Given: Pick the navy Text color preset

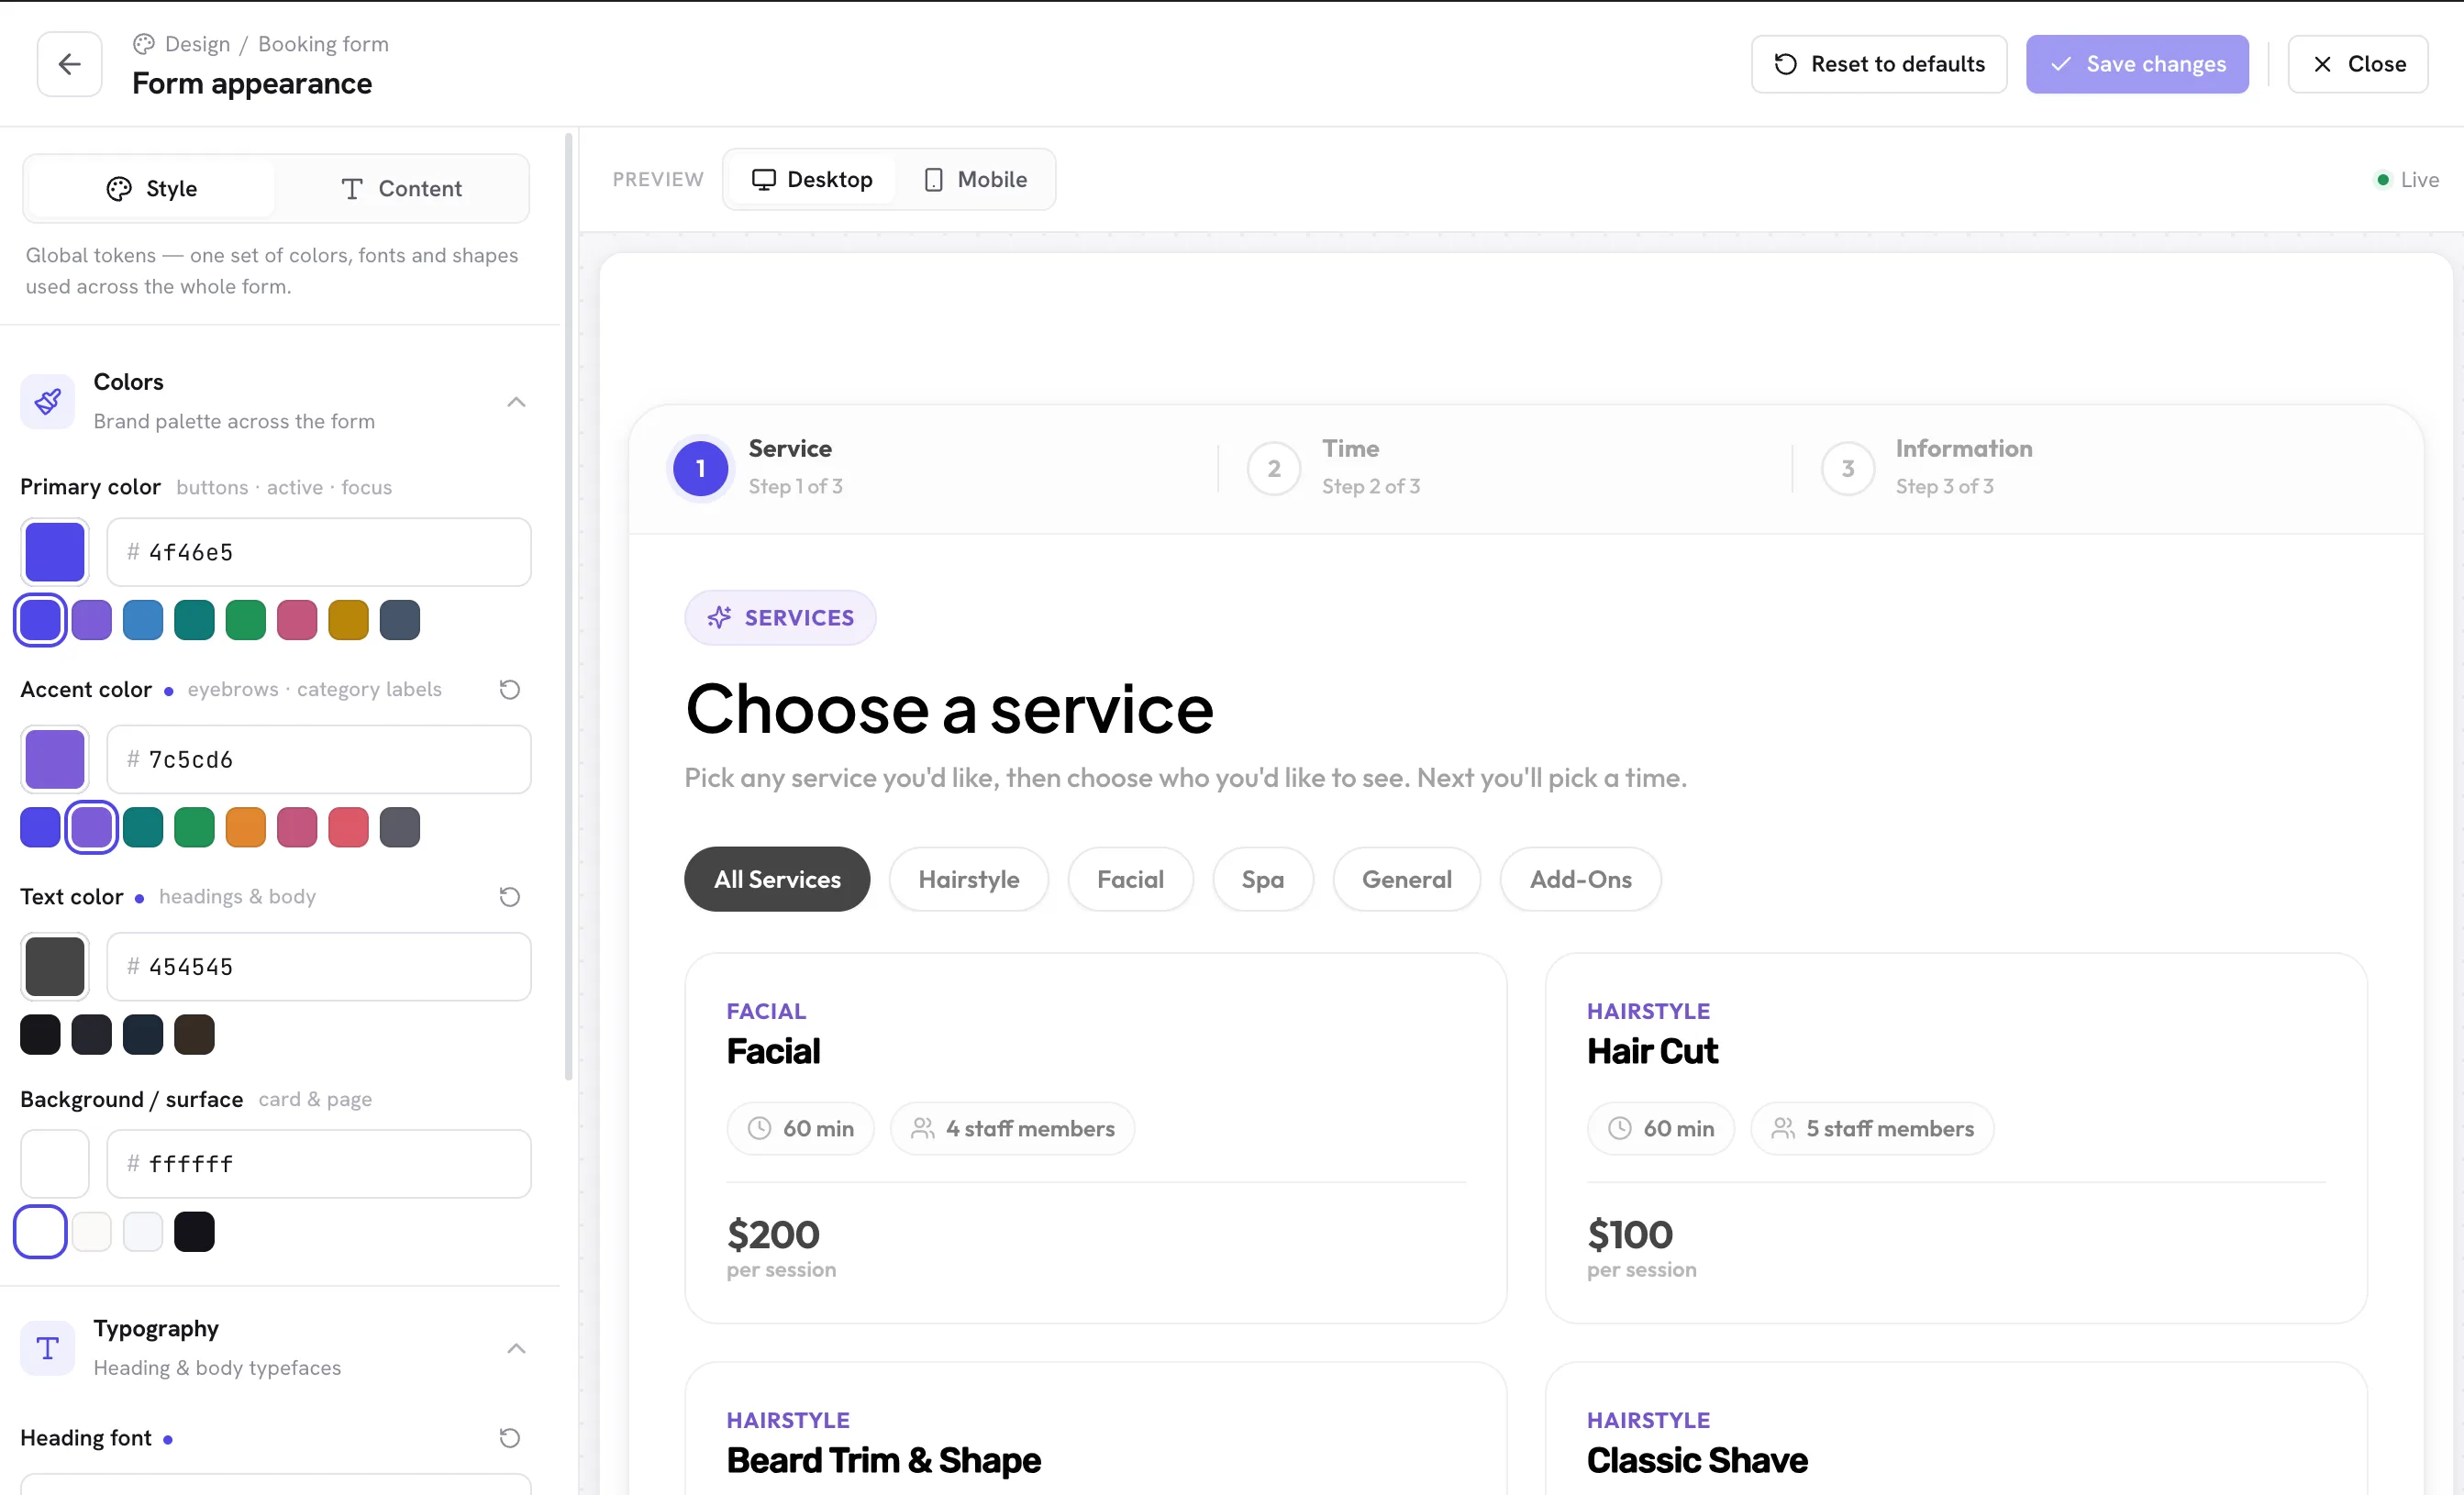Looking at the screenshot, I should click(143, 1034).
